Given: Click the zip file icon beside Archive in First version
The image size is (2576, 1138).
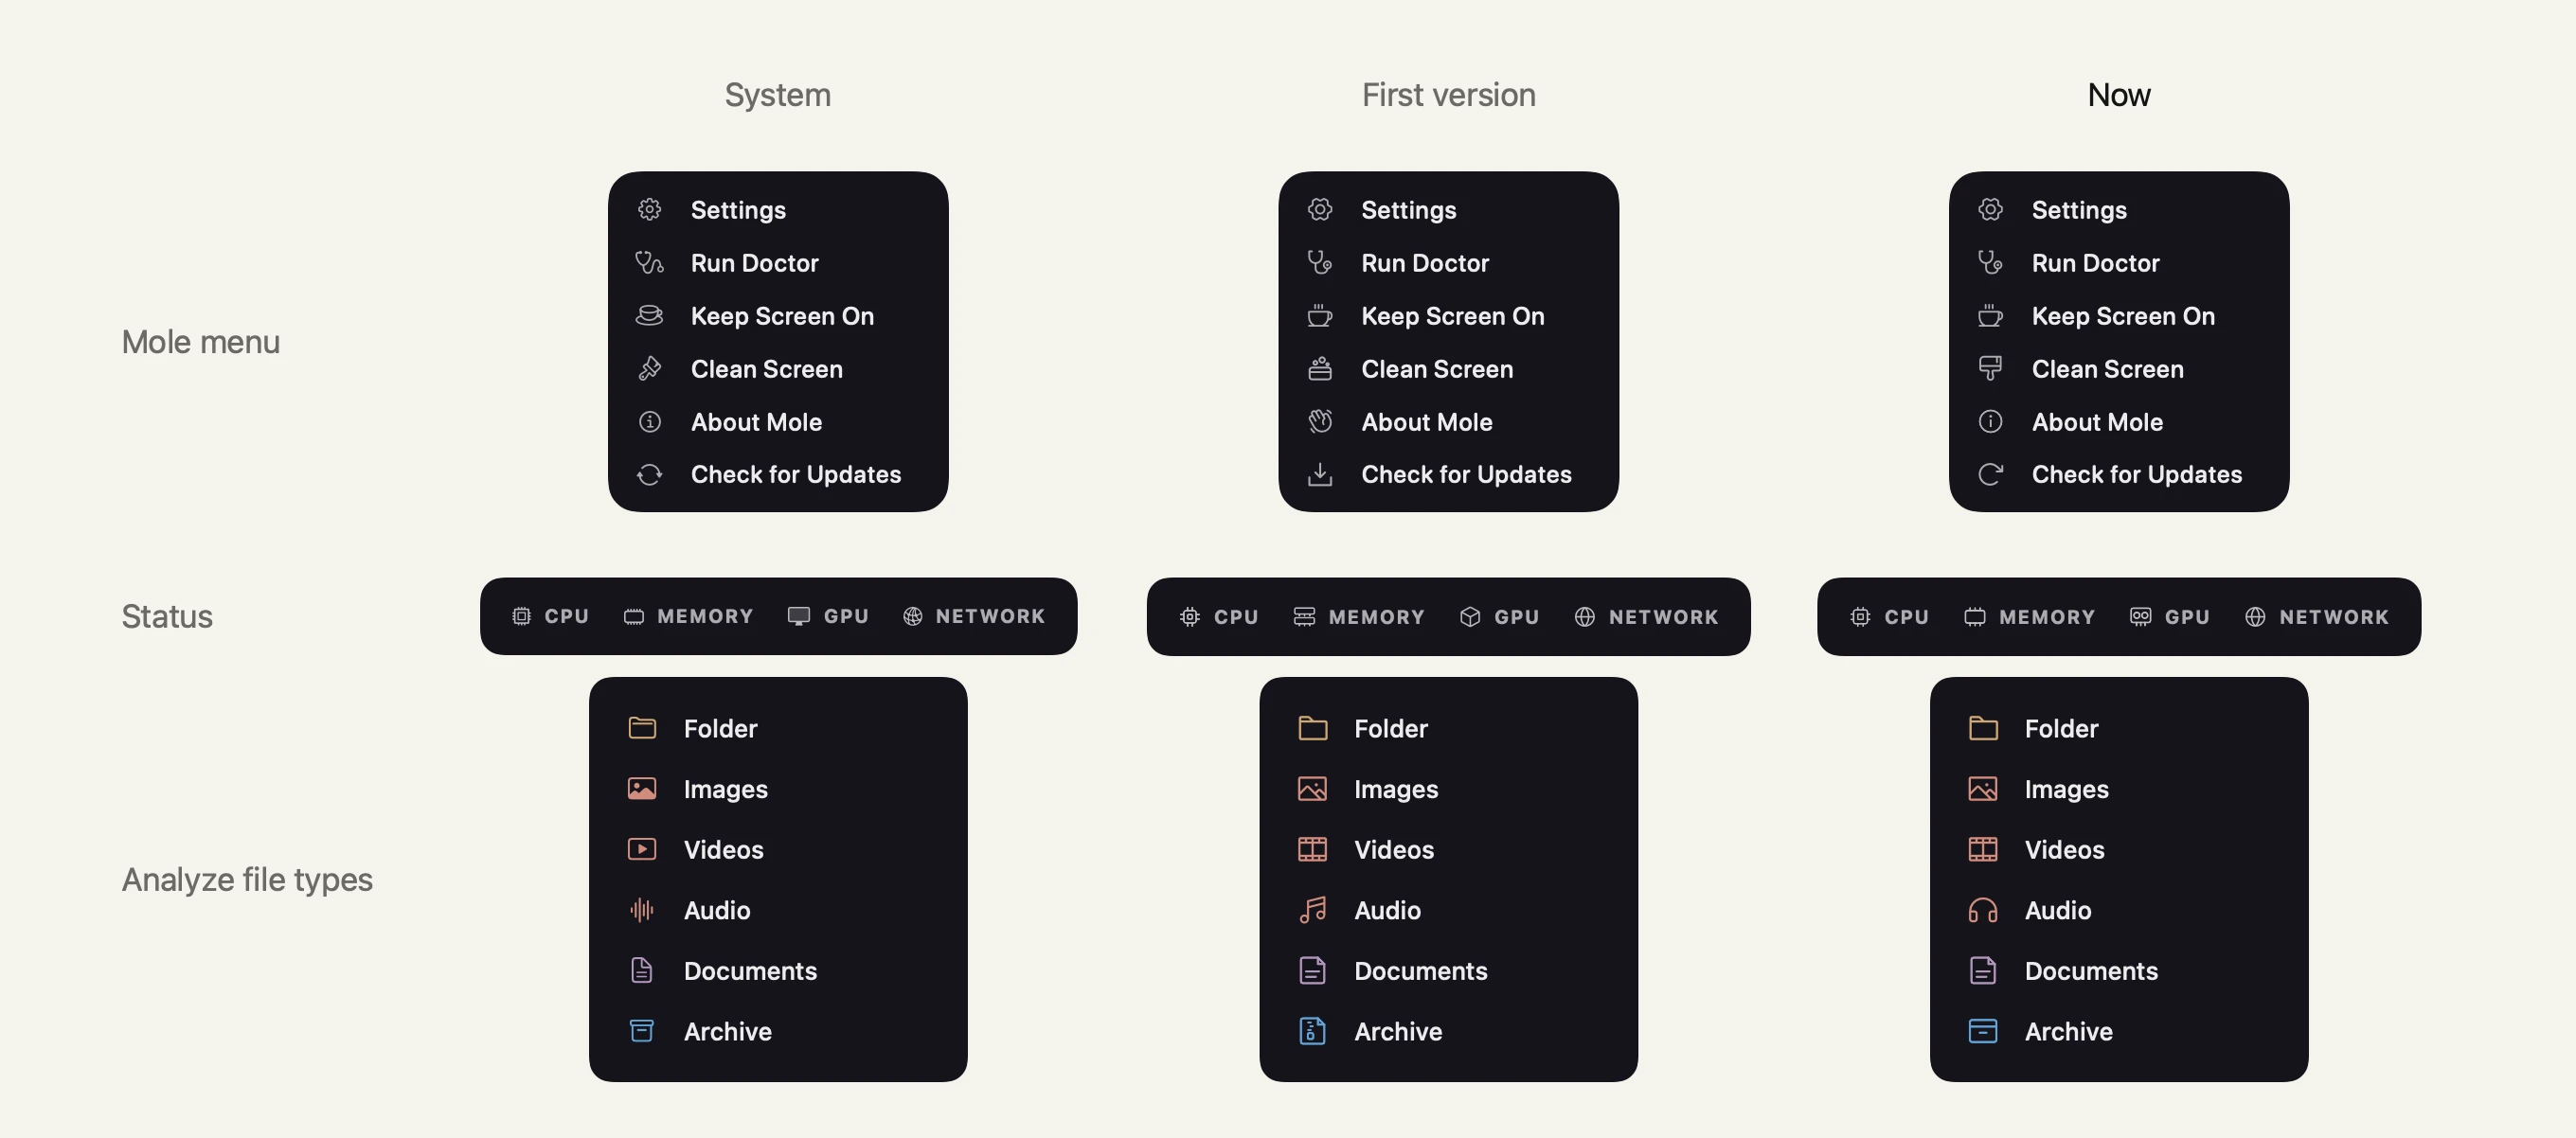Looking at the screenshot, I should click(1312, 1031).
